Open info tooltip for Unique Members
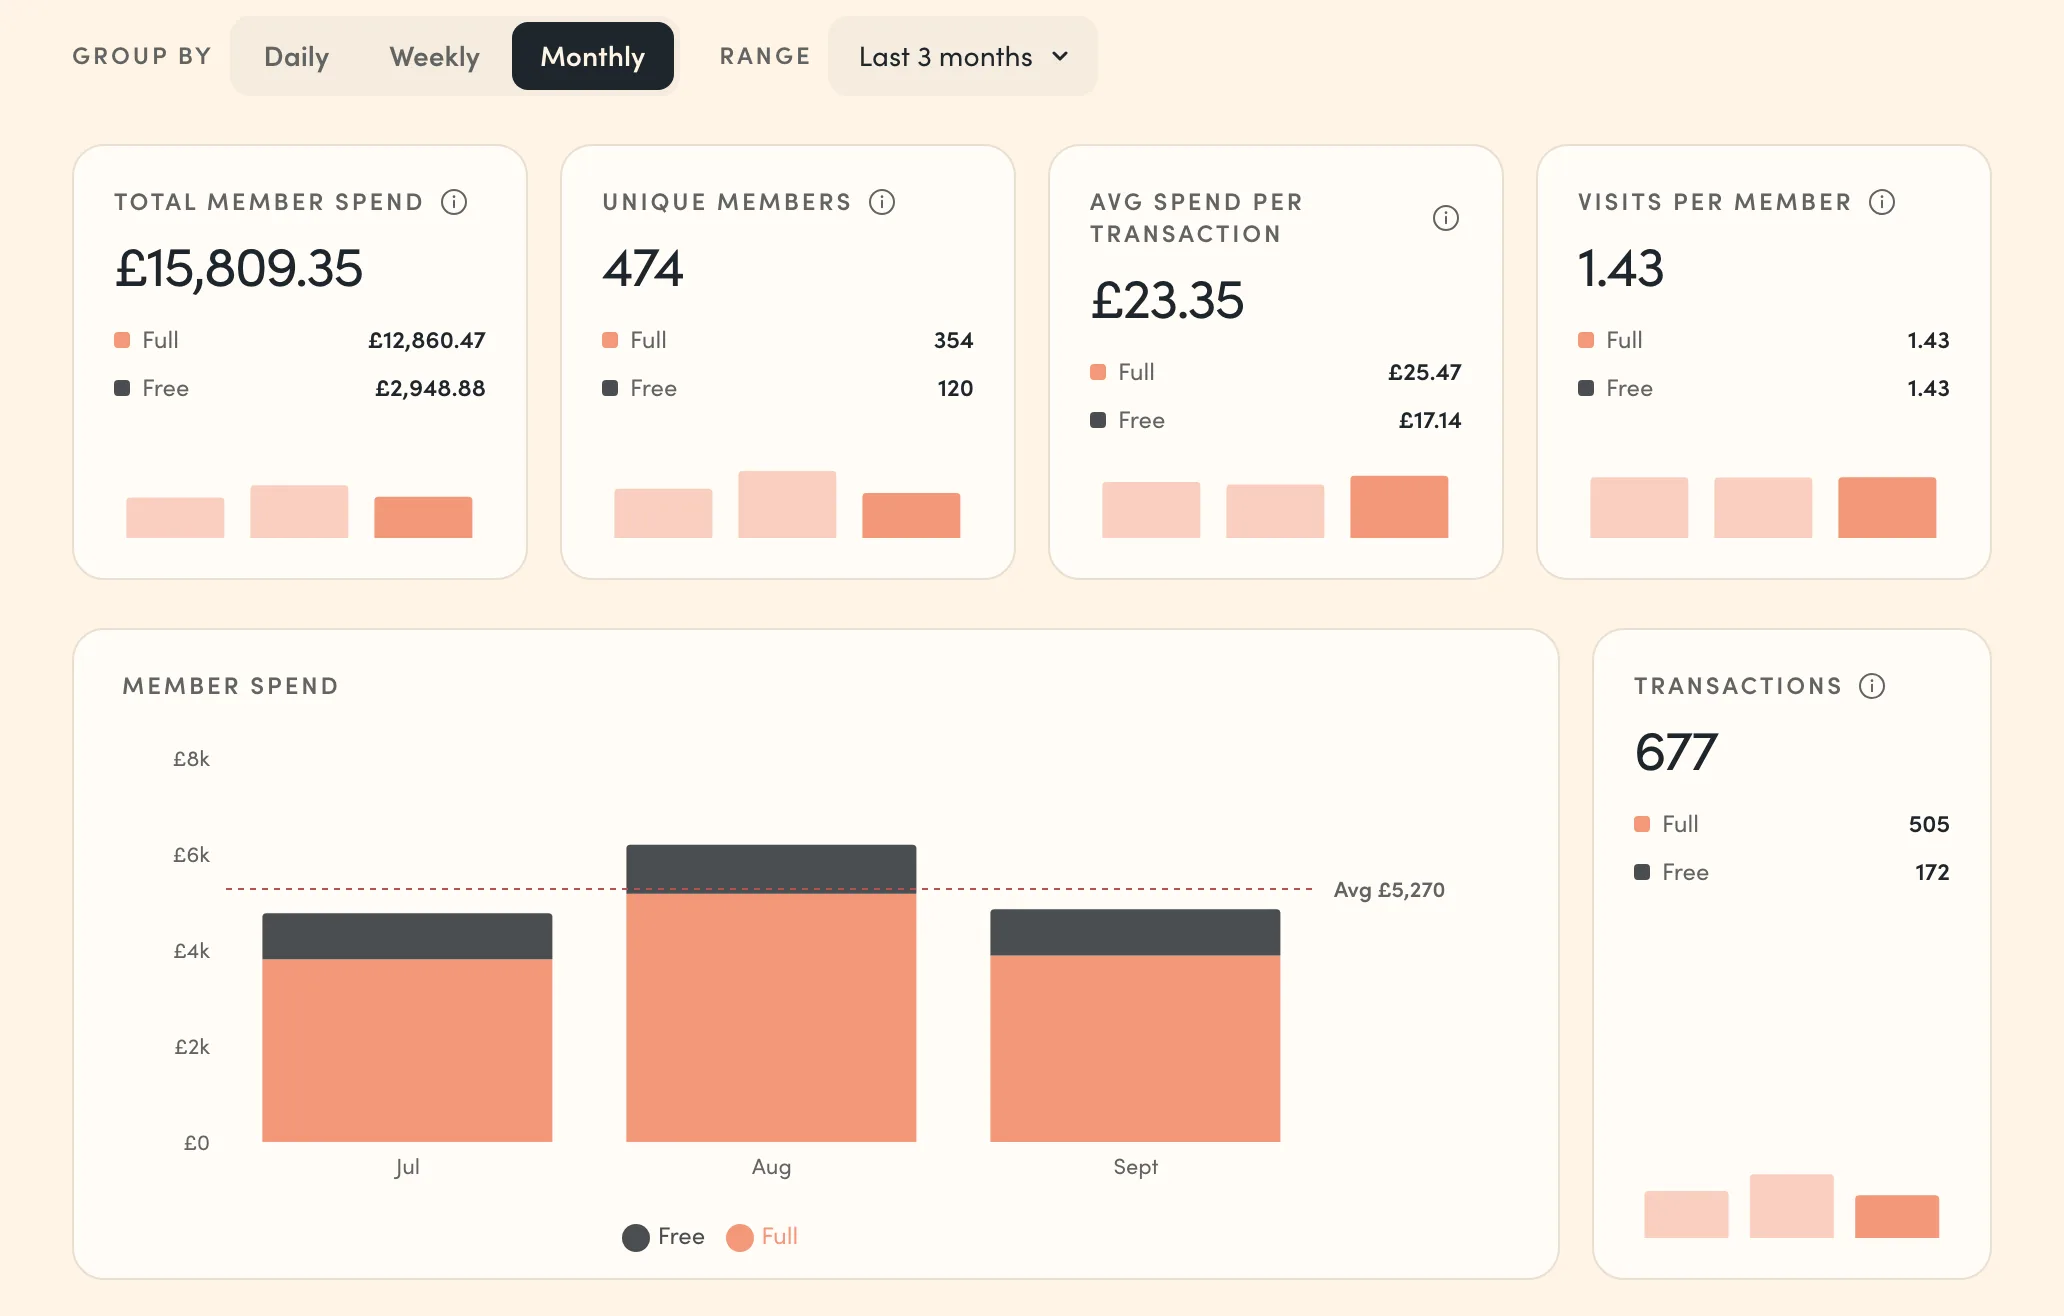 click(x=882, y=202)
